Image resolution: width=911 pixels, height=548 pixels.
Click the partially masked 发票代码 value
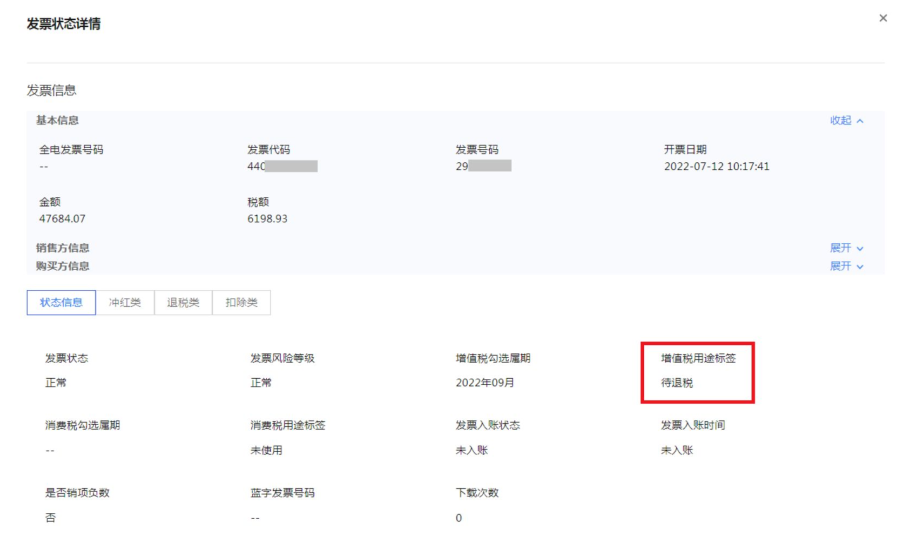[282, 167]
